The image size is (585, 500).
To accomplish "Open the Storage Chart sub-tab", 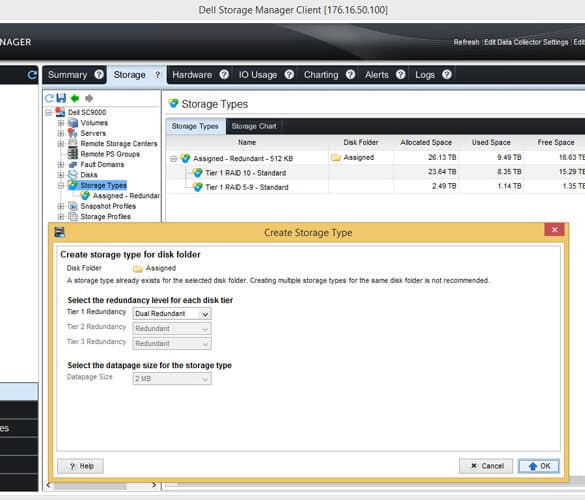I will click(254, 126).
